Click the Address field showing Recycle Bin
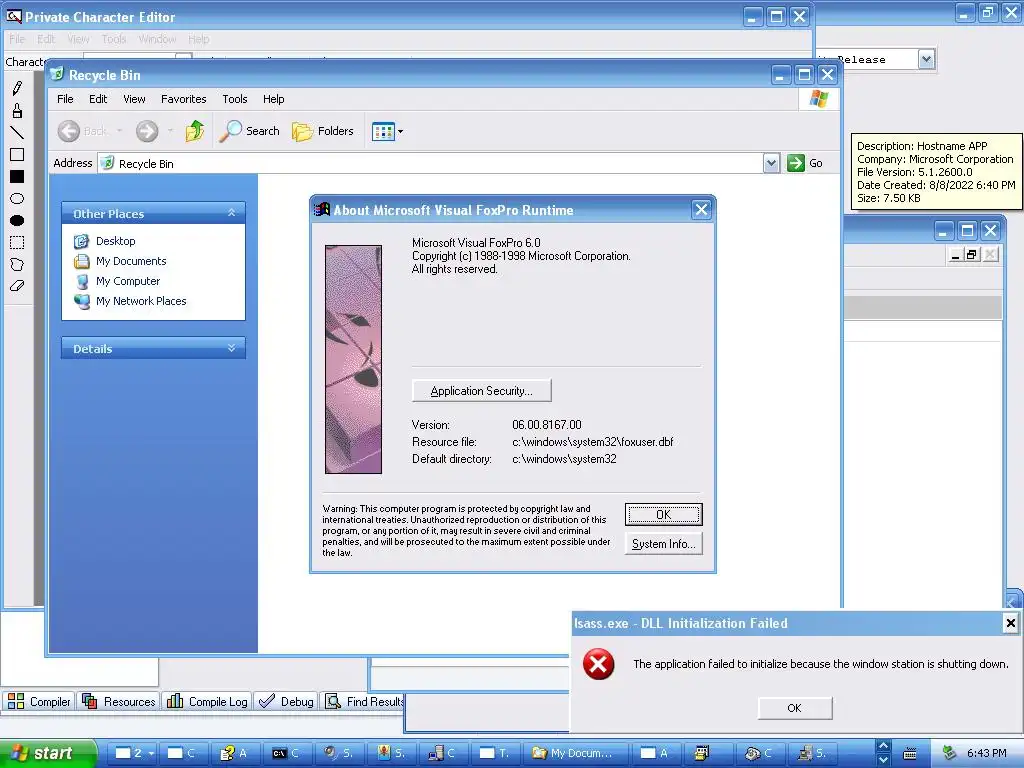This screenshot has width=1024, height=768. 430,163
